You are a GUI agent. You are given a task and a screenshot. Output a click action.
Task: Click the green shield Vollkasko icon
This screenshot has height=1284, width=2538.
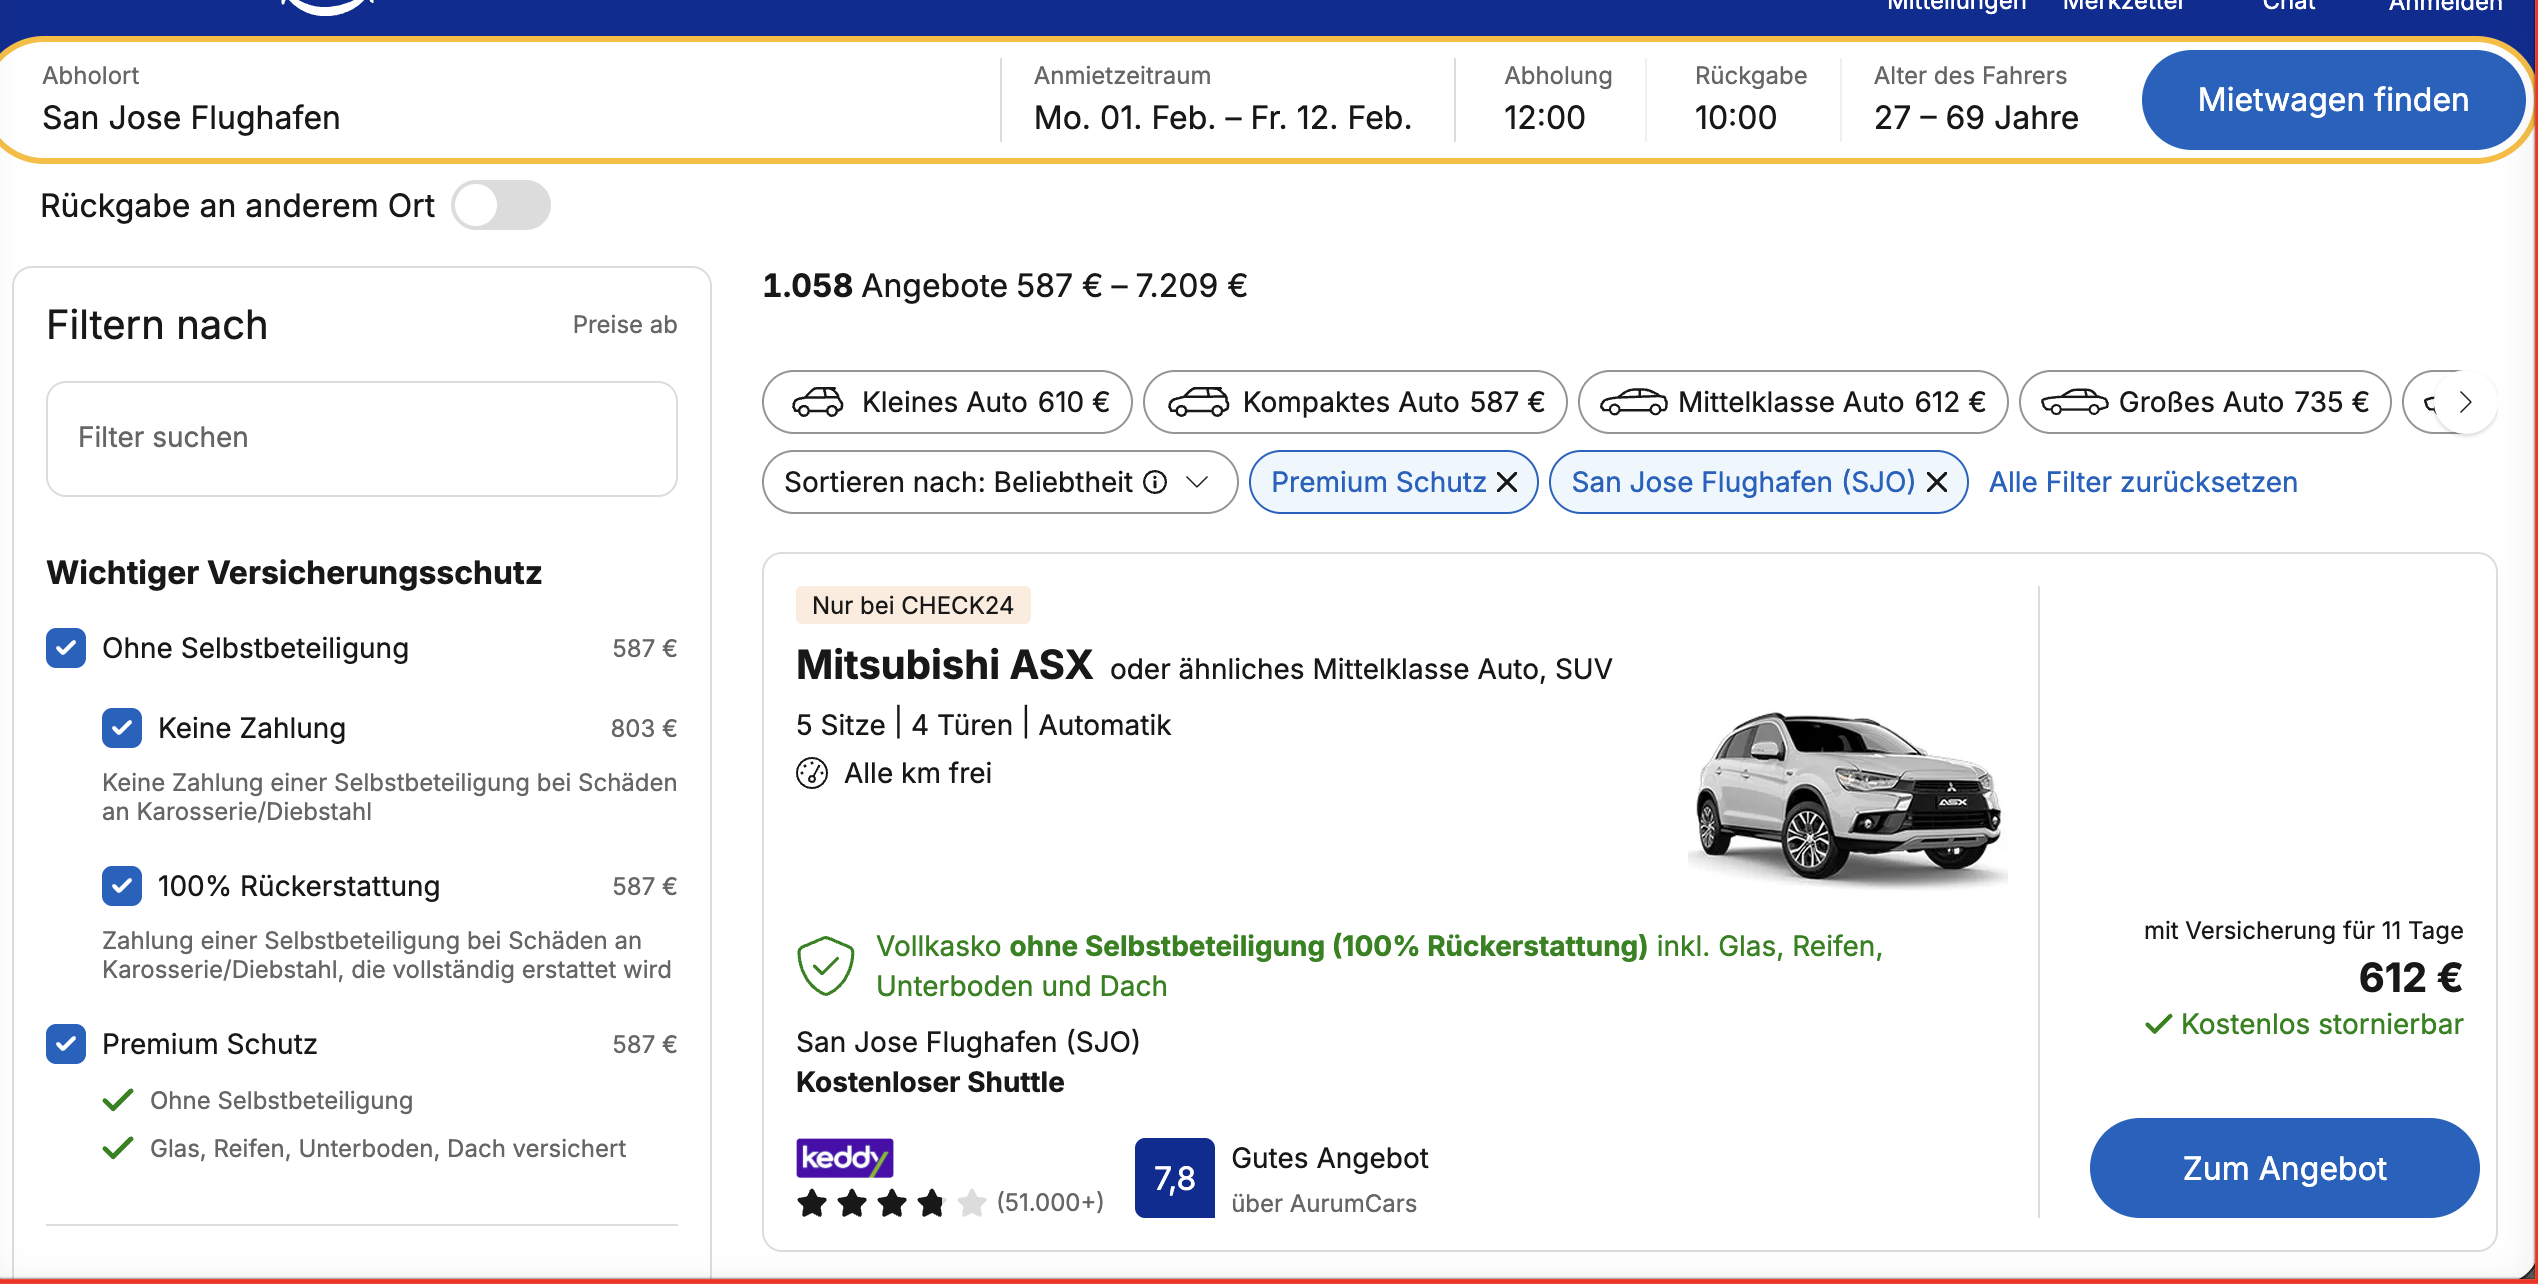tap(826, 966)
